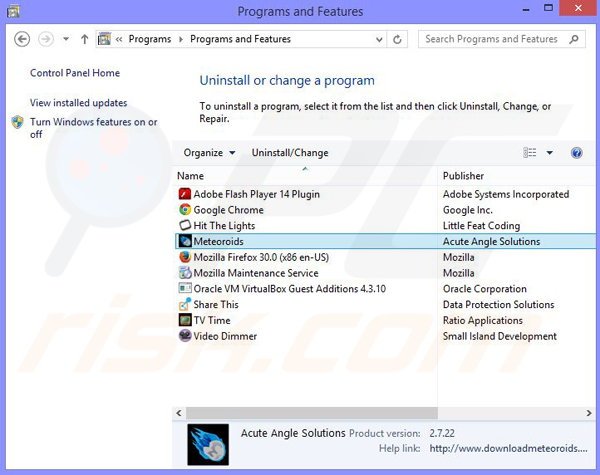This screenshot has height=475, width=600.
Task: Select Mozilla Firefox 30.0 (x86 en-US)
Action: 261,257
